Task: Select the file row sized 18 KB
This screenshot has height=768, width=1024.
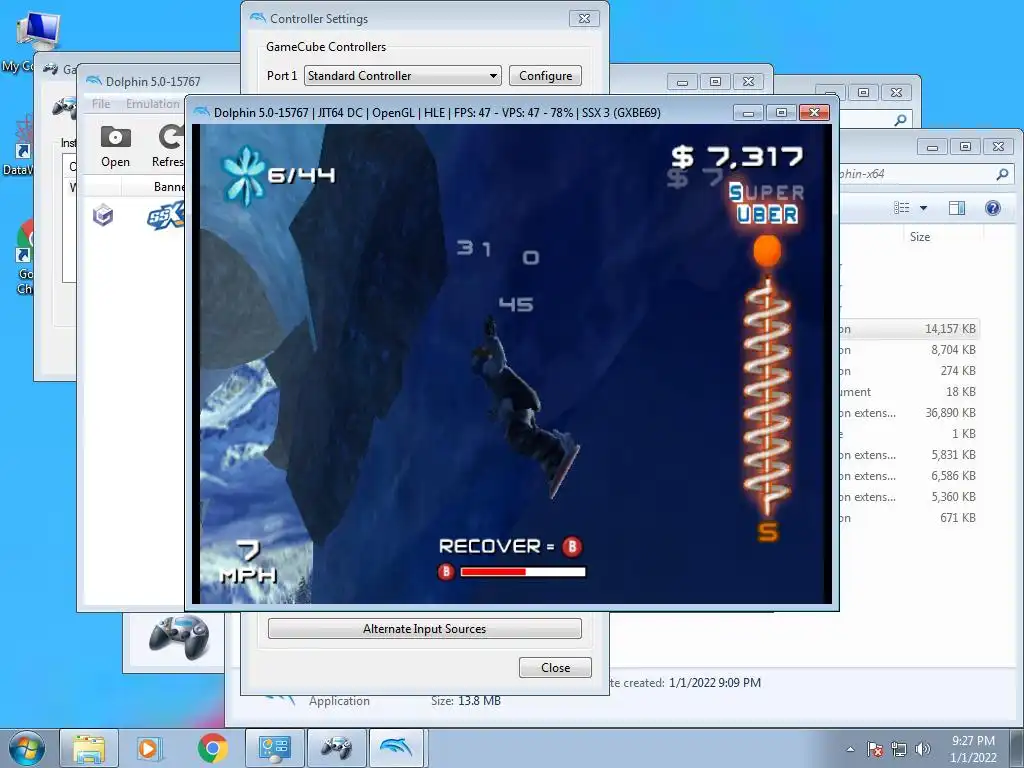Action: (x=909, y=392)
